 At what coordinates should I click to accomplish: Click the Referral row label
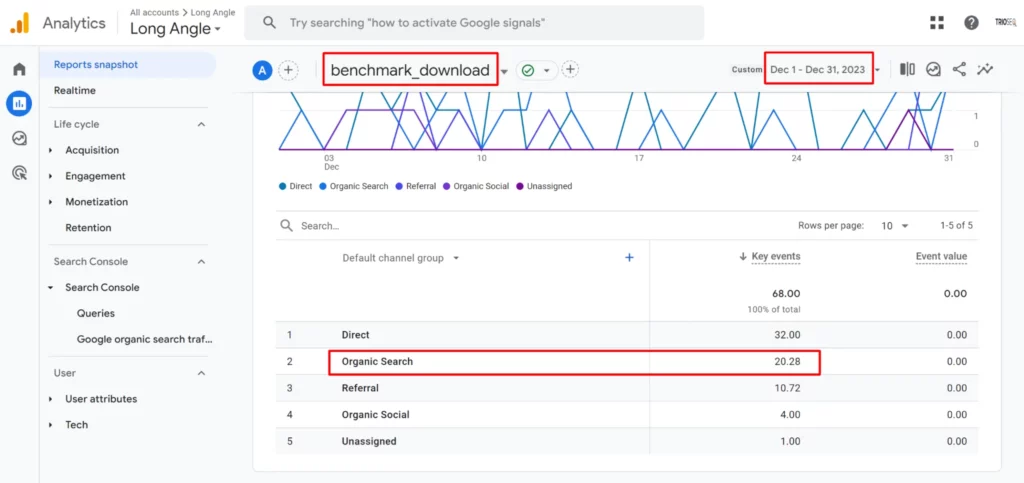(360, 388)
